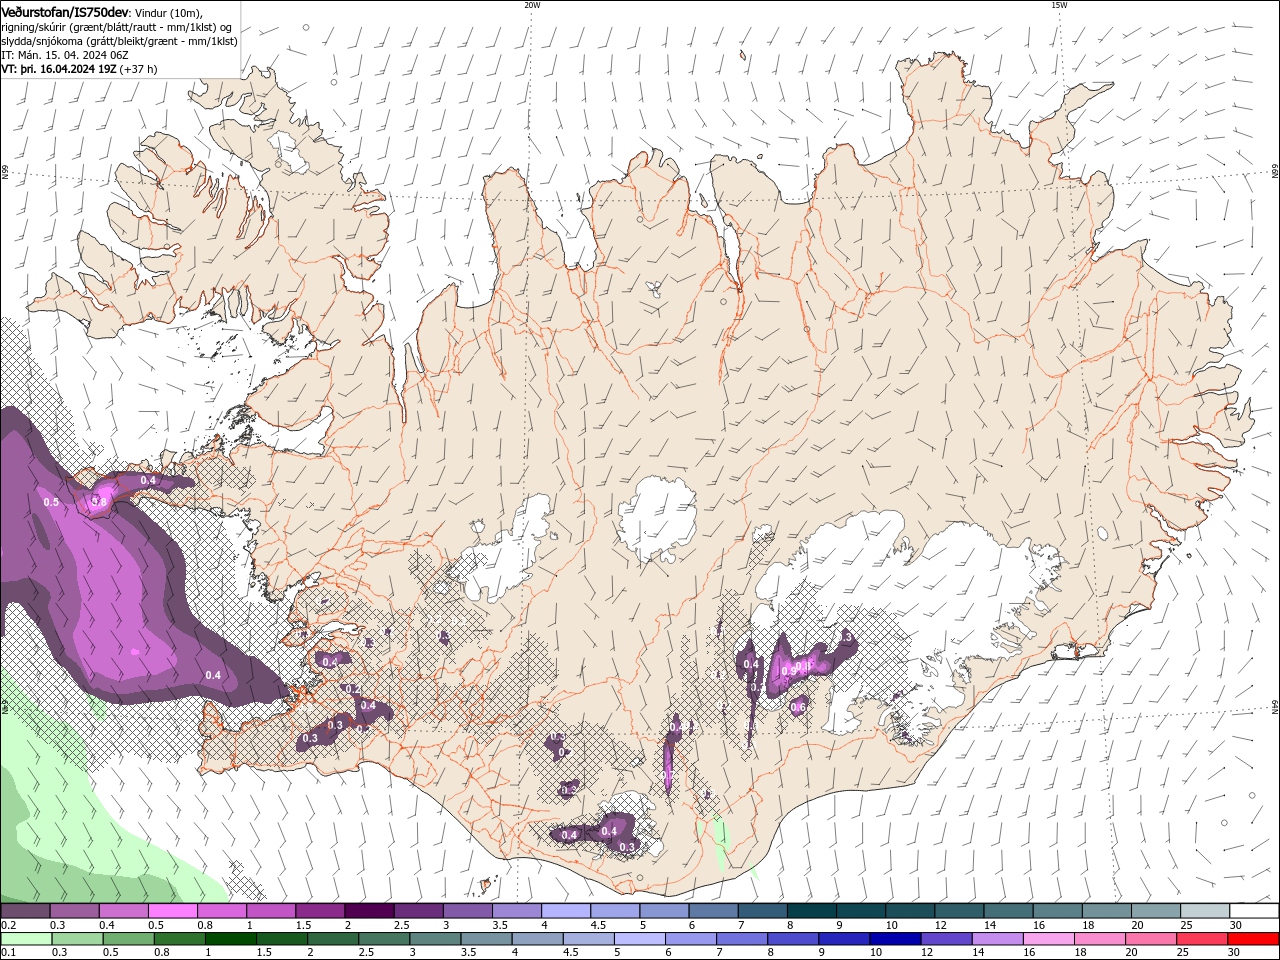The width and height of the screenshot is (1280, 960).
Task: Pick upper legend swatch between 4 and 4.5
Action: pyautogui.click(x=566, y=911)
